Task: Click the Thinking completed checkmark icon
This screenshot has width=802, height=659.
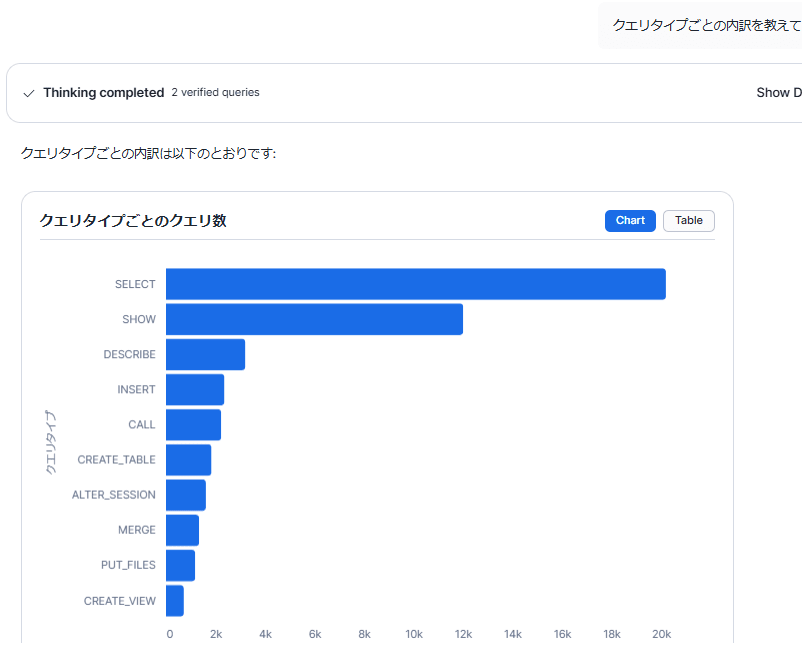Action: (29, 93)
